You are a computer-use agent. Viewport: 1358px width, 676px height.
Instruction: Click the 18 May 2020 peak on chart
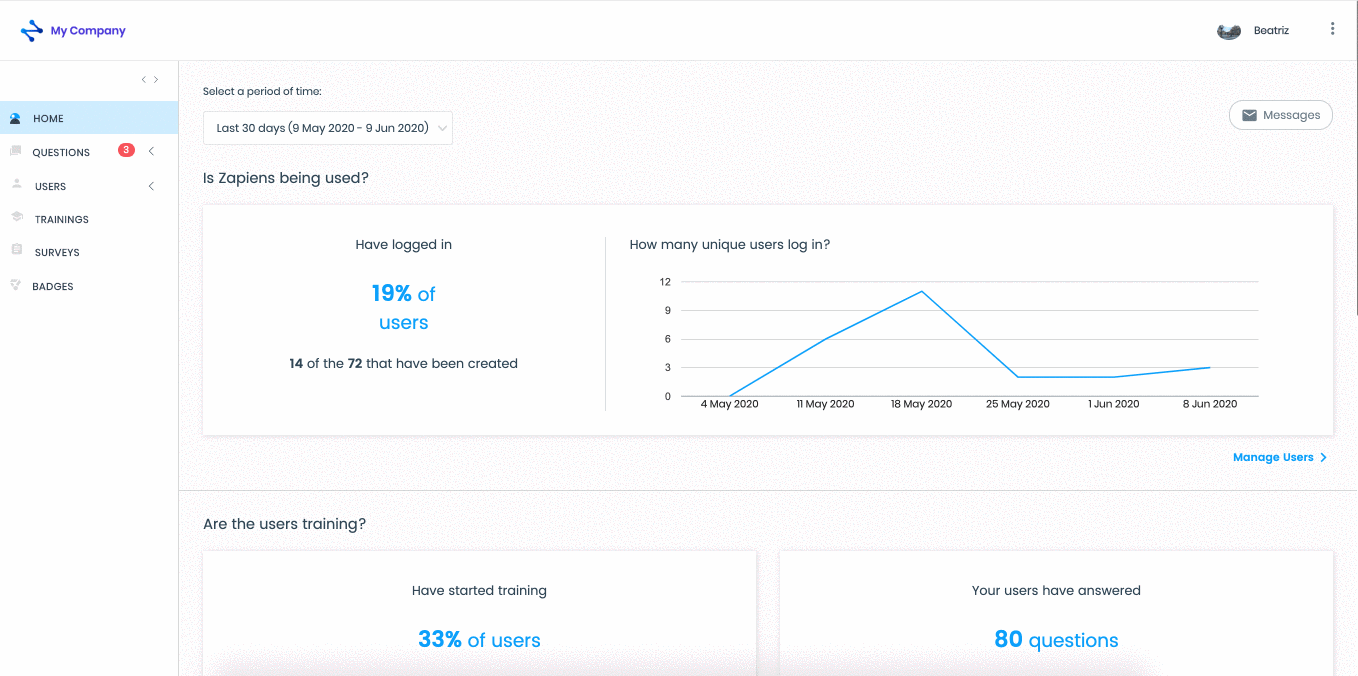click(921, 291)
